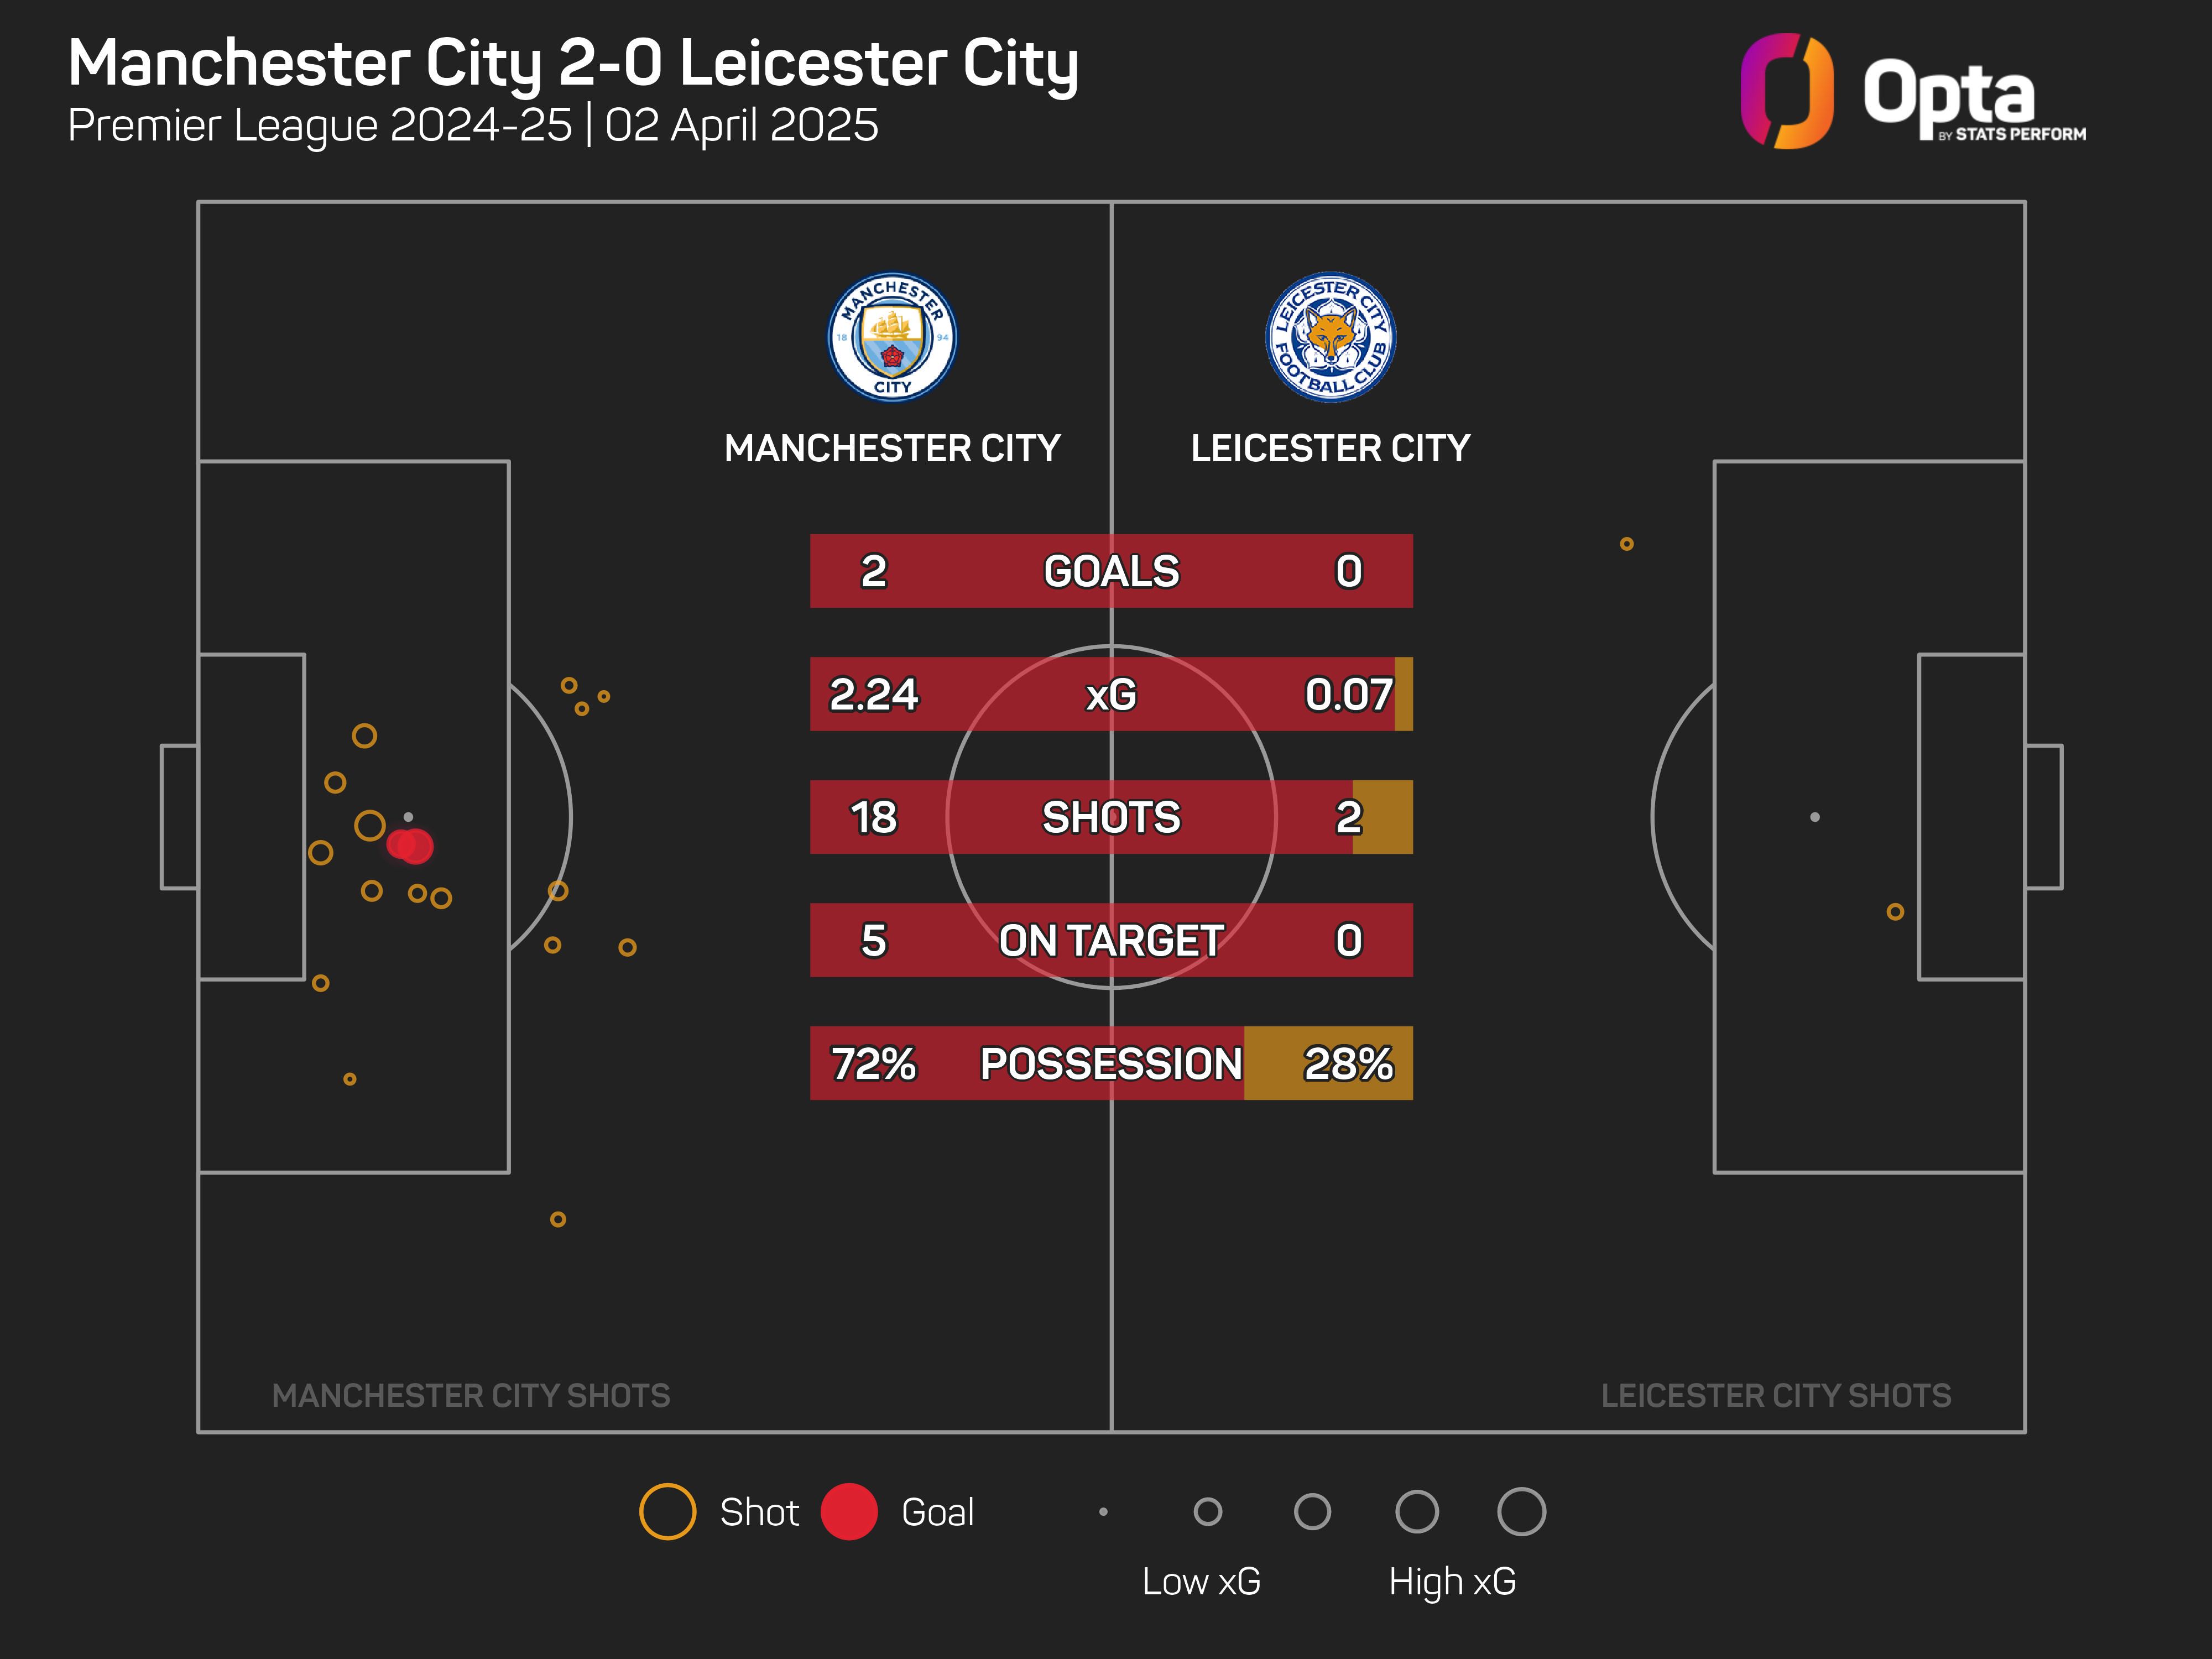Click the GOALS stat bar

click(1111, 571)
